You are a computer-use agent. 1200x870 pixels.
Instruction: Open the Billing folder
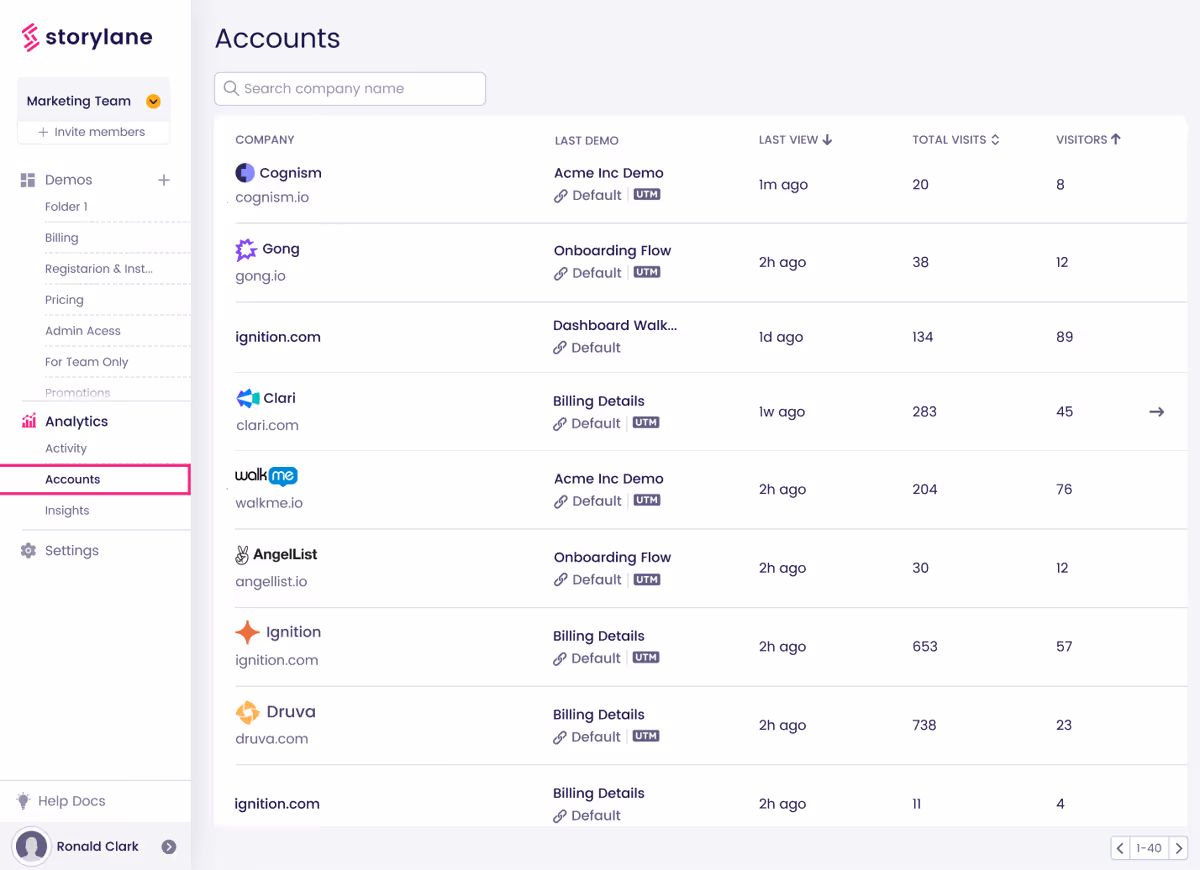61,238
